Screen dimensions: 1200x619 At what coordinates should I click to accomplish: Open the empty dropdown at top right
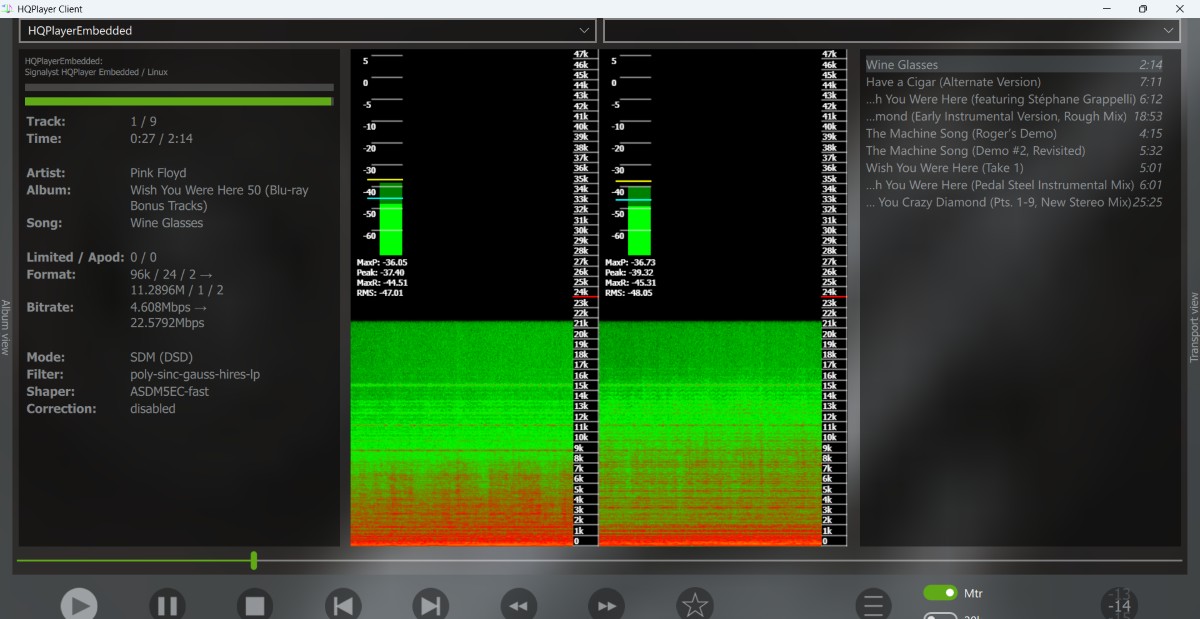(893, 31)
